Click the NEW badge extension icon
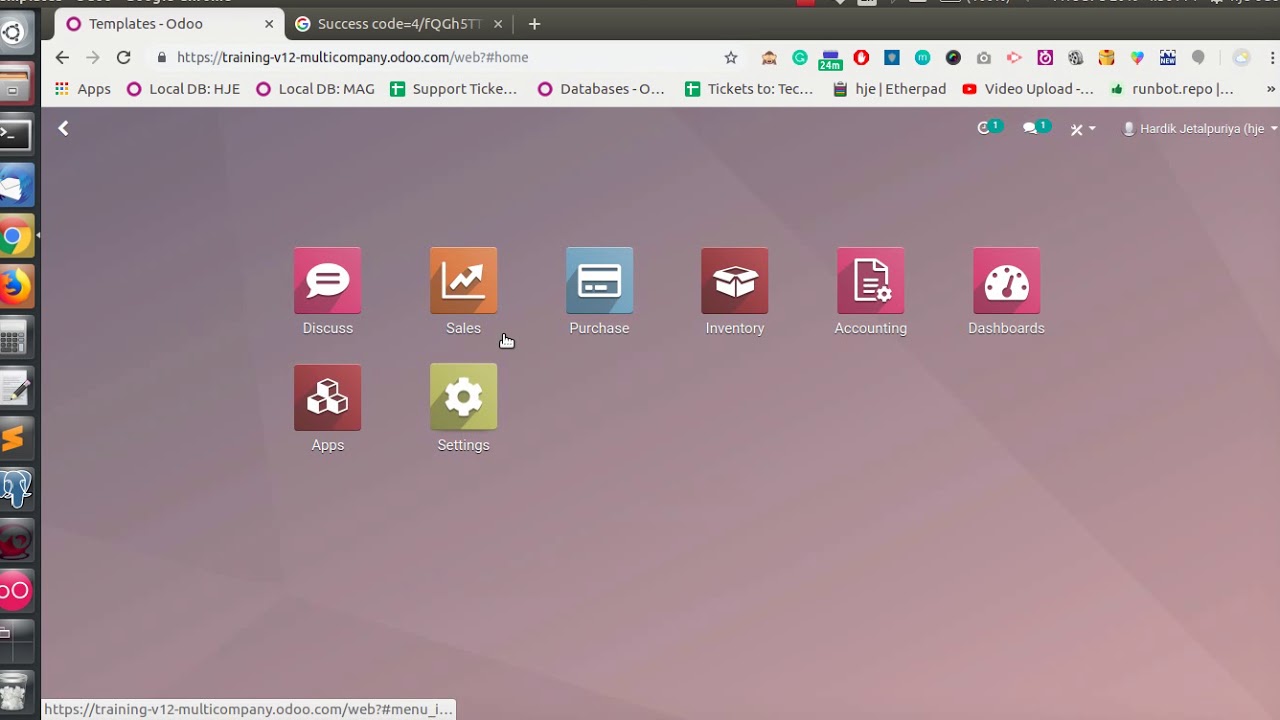This screenshot has height=720, width=1280. (x=1167, y=58)
